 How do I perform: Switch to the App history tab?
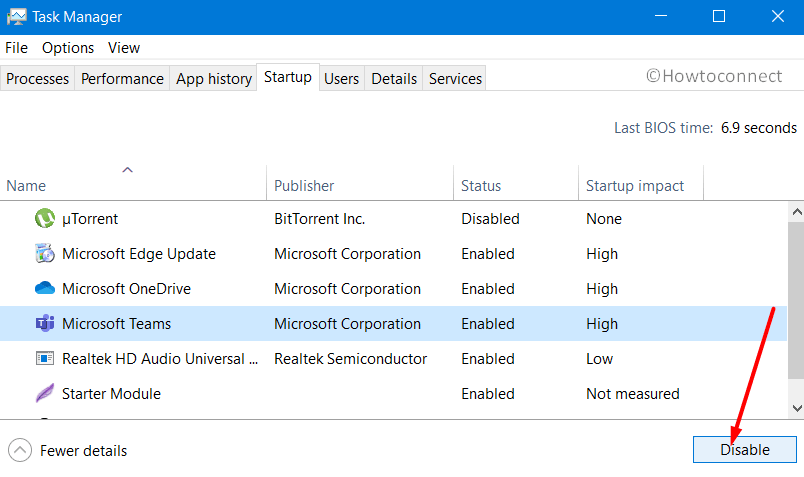(x=214, y=78)
